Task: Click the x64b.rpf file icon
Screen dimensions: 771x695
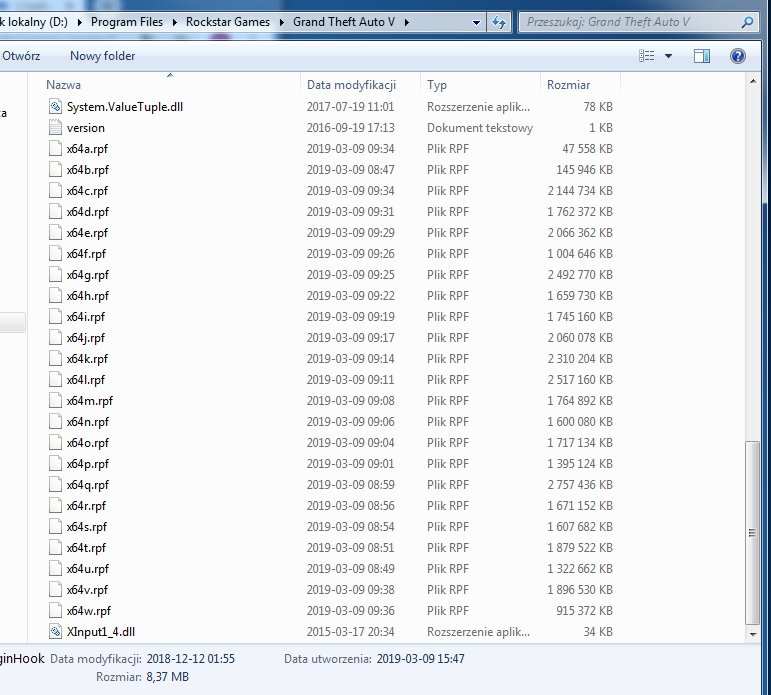Action: pyautogui.click(x=56, y=170)
